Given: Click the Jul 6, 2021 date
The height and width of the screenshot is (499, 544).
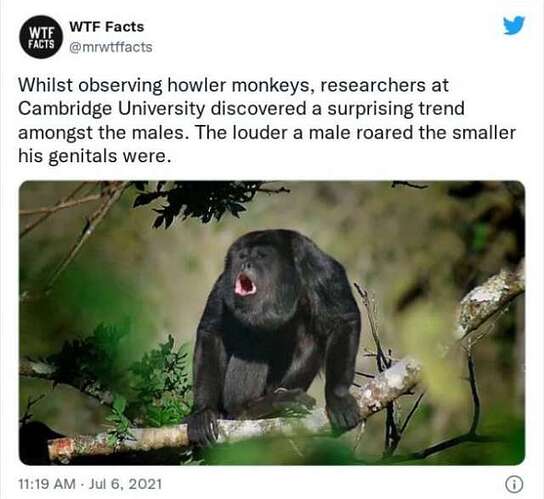Looking at the screenshot, I should tap(125, 484).
